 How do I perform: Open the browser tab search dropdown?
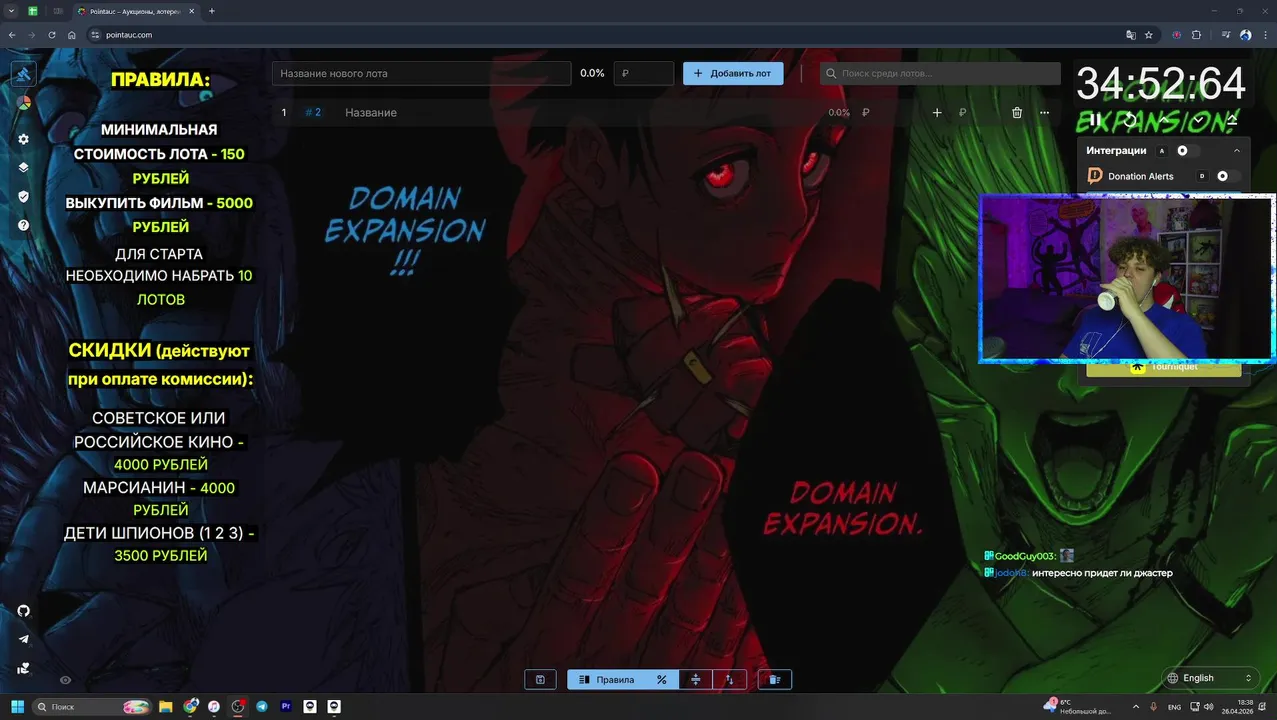[x=10, y=11]
